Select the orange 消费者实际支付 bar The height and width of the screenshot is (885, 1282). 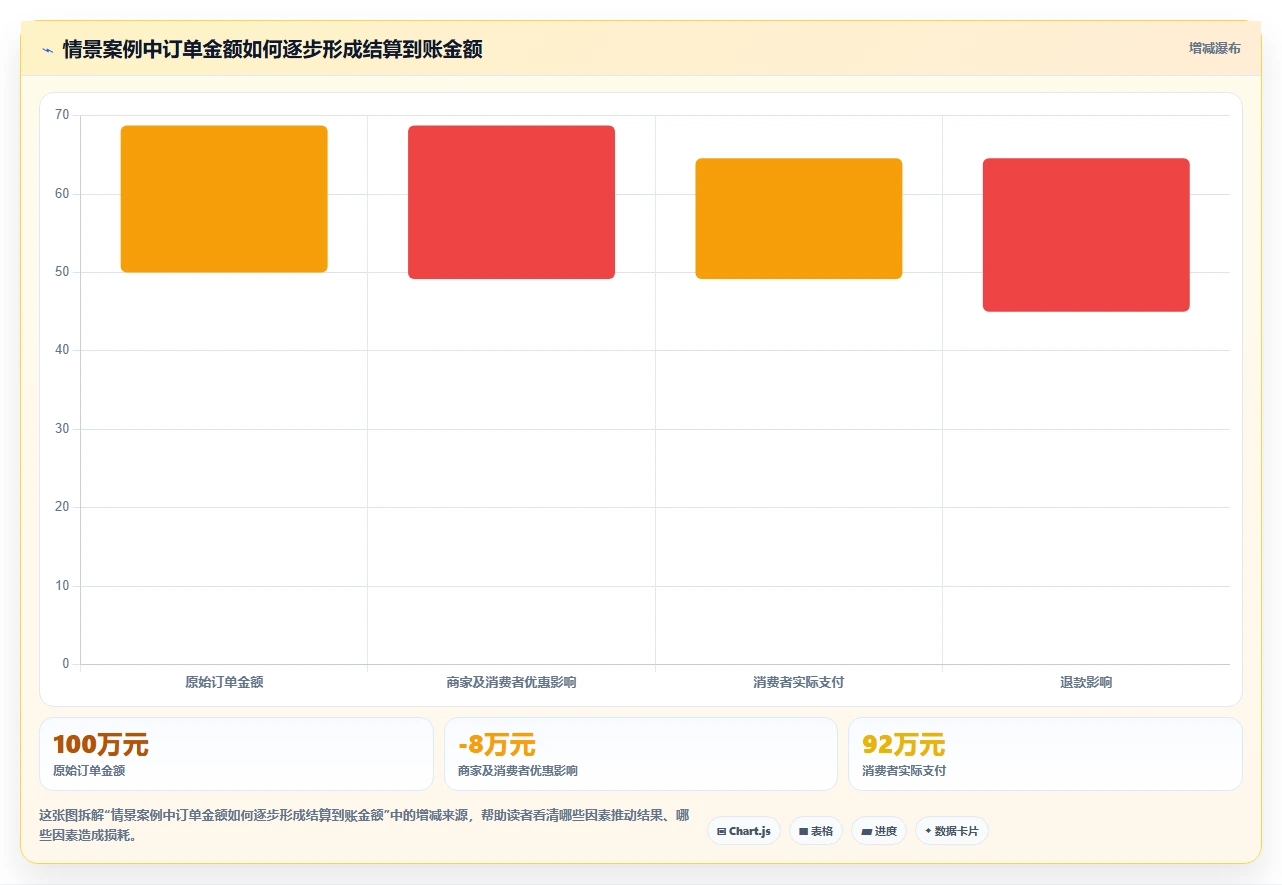pos(799,218)
